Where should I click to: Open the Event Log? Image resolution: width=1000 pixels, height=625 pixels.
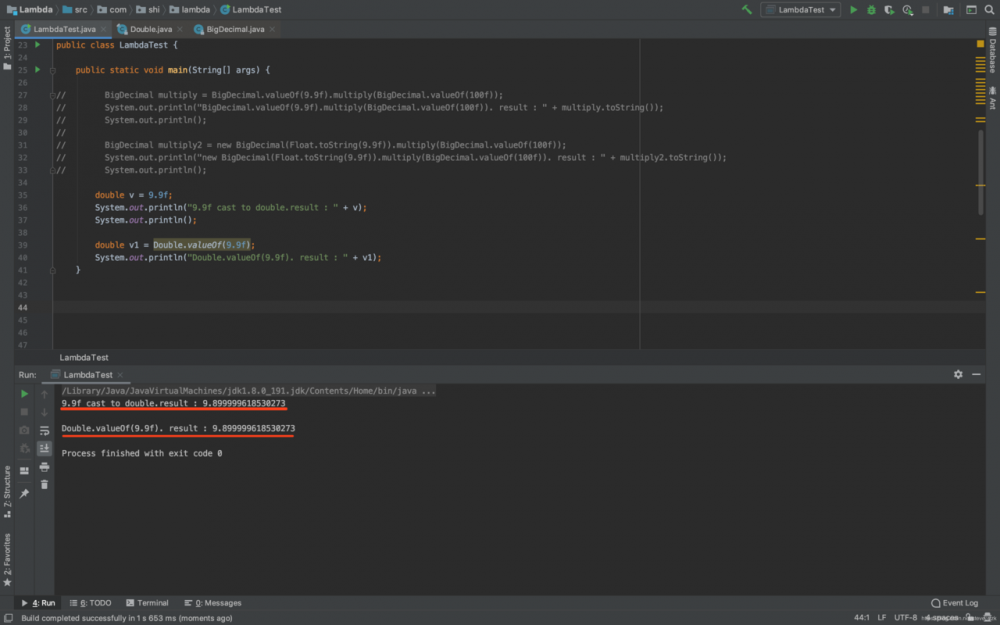pos(954,603)
